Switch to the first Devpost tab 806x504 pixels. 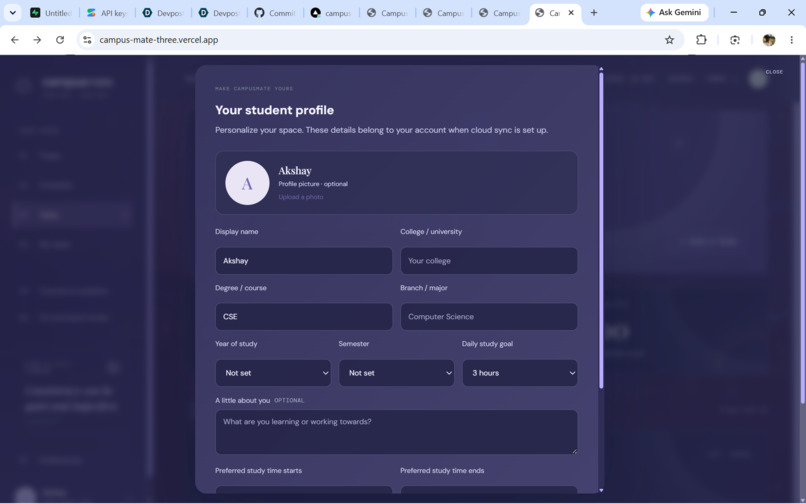tap(163, 13)
